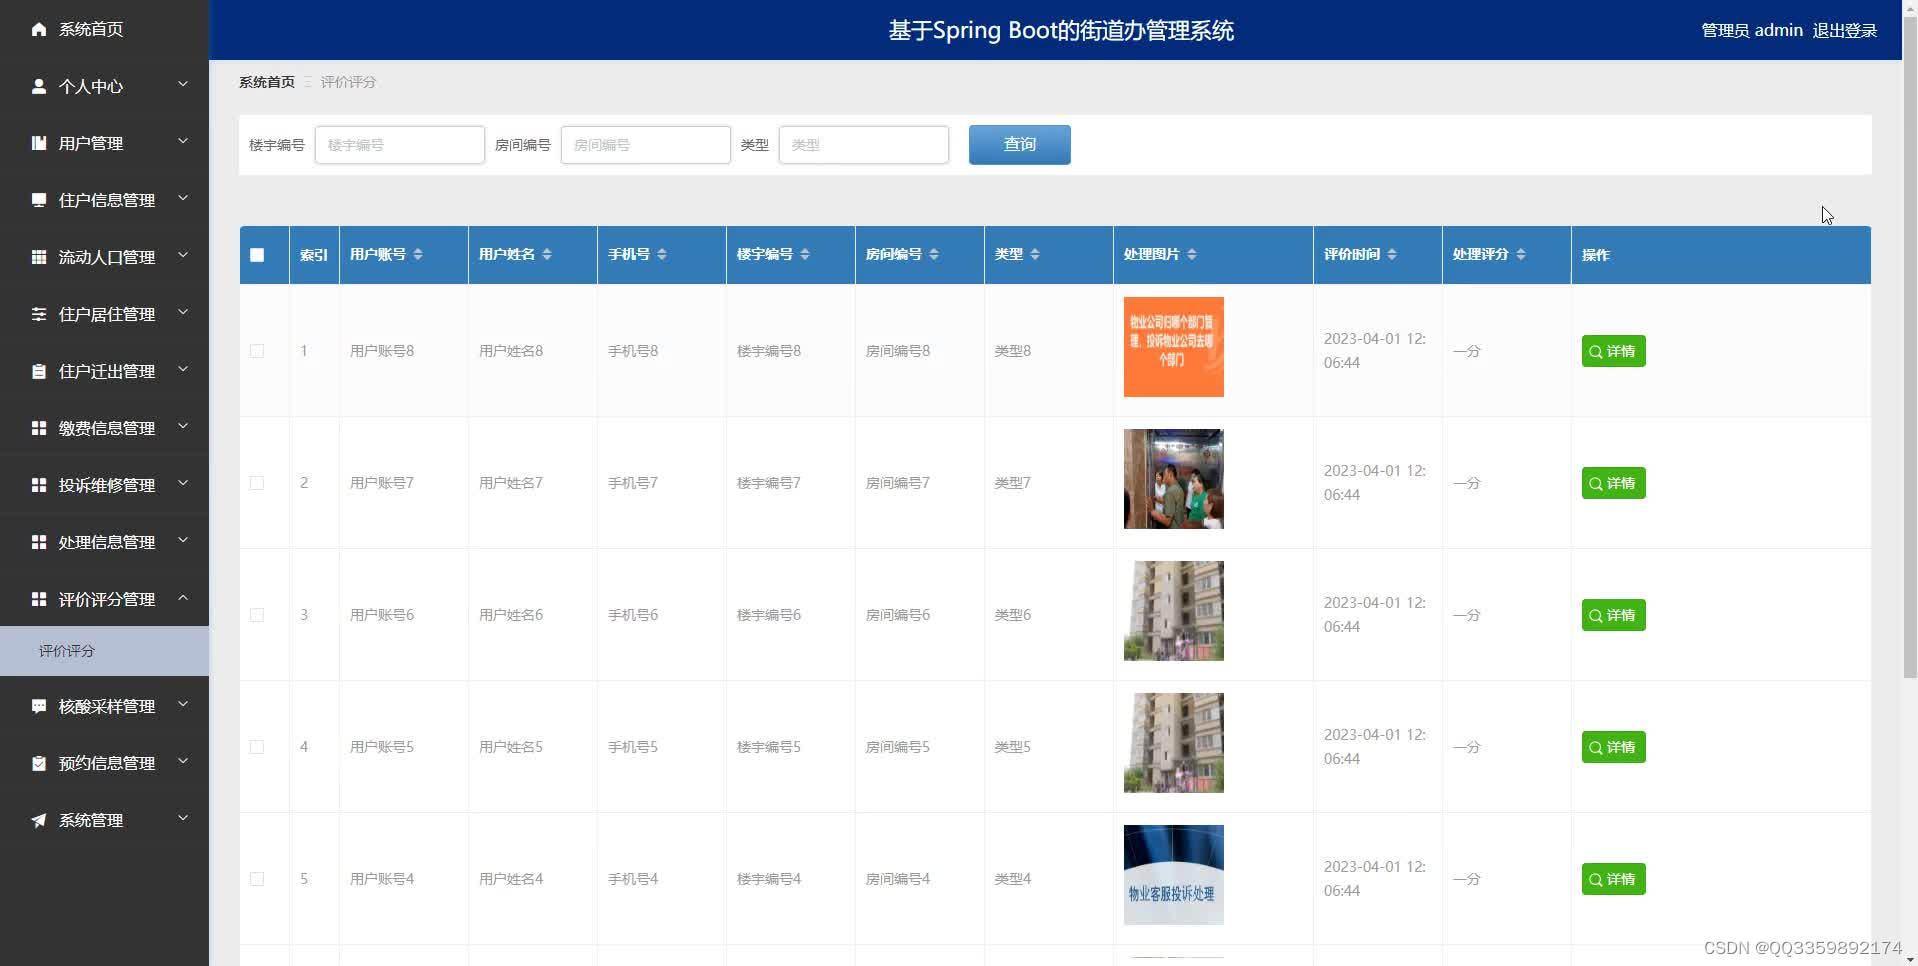Click inside the 楼宇编号 input field
1918x966 pixels.
[399, 144]
